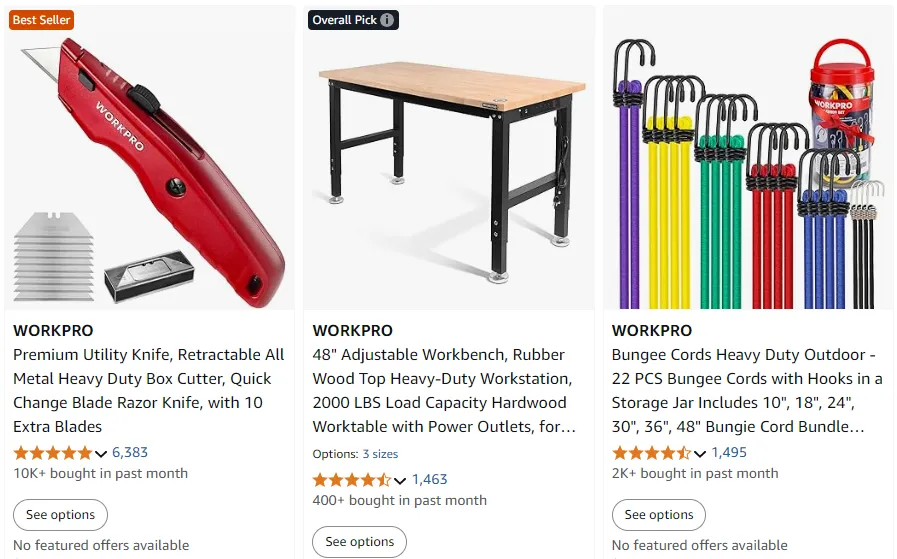897x559 pixels.
Task: View the 1,463 workbench reviews
Action: tap(430, 480)
